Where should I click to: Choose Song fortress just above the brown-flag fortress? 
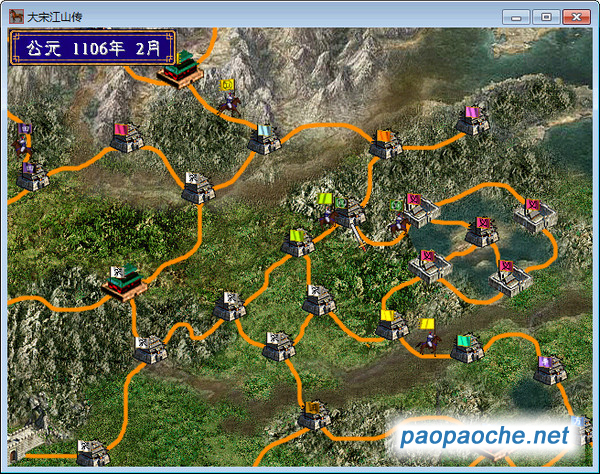pyautogui.click(x=279, y=346)
